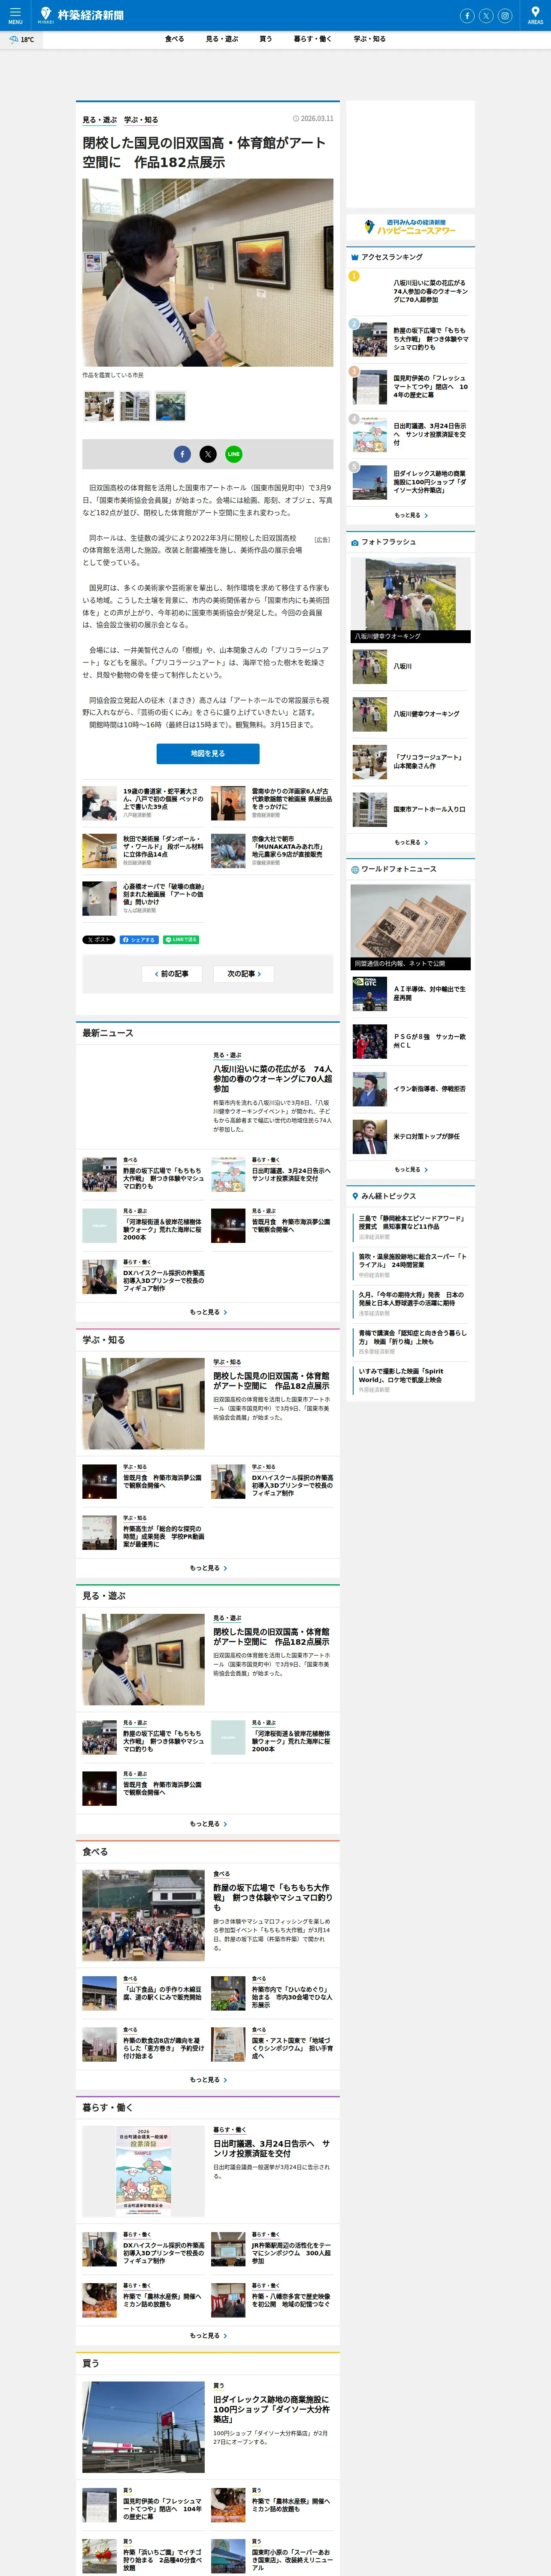The height and width of the screenshot is (2576, 551).
Task: Open 学ぶ・知る category tag above headline
Action: [x=141, y=120]
